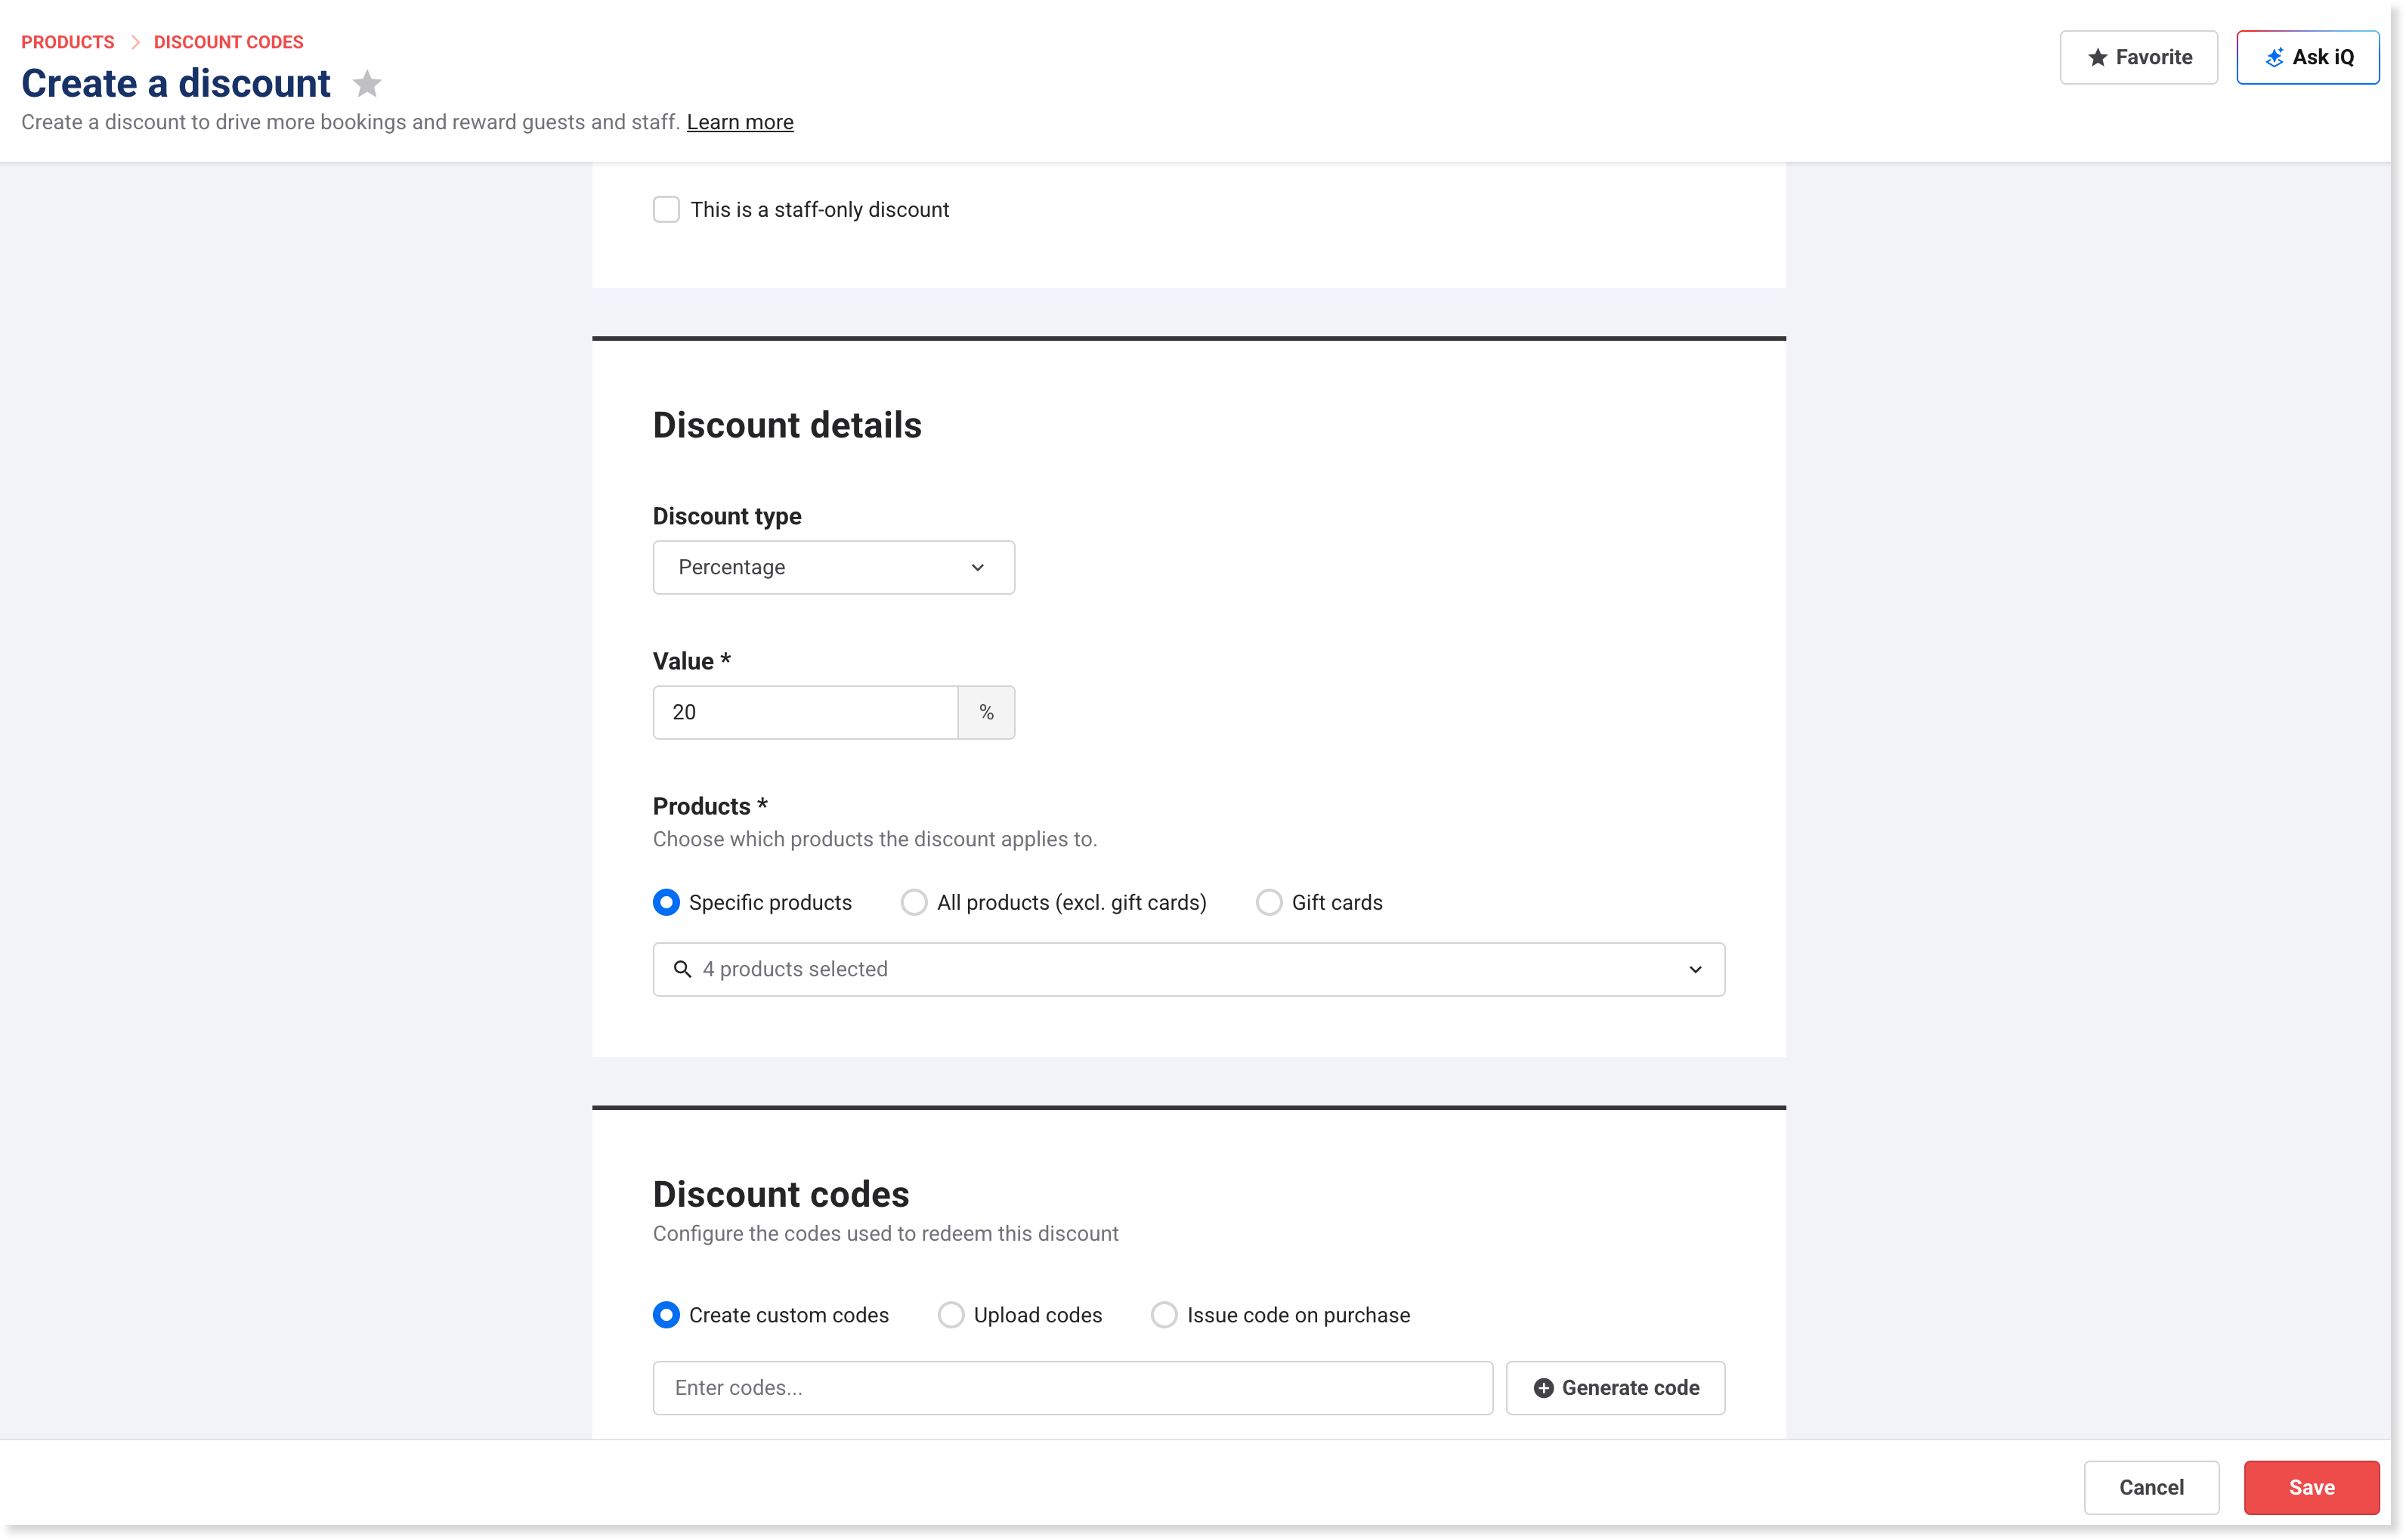Click the Value percentage input field
Image resolution: width=2406 pixels, height=1540 pixels.
point(805,712)
